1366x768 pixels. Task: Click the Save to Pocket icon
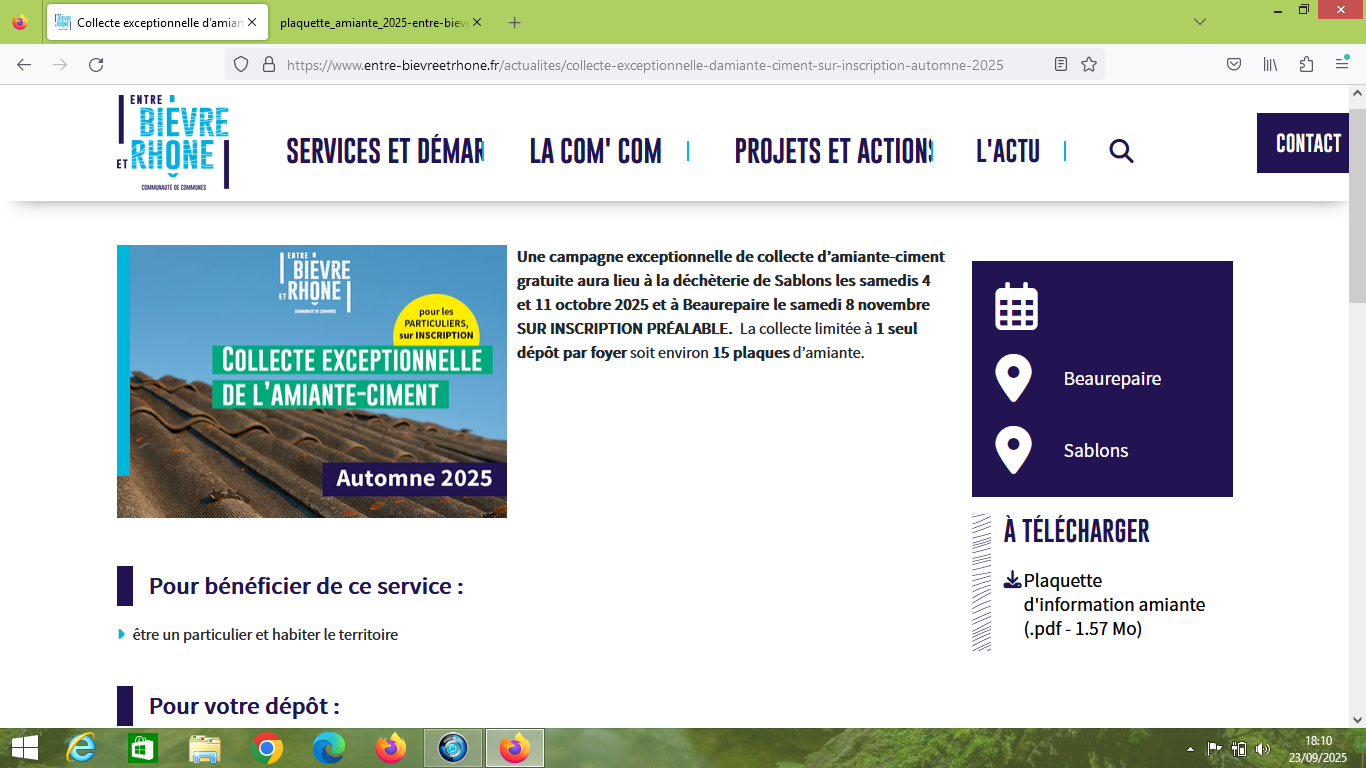tap(1234, 65)
